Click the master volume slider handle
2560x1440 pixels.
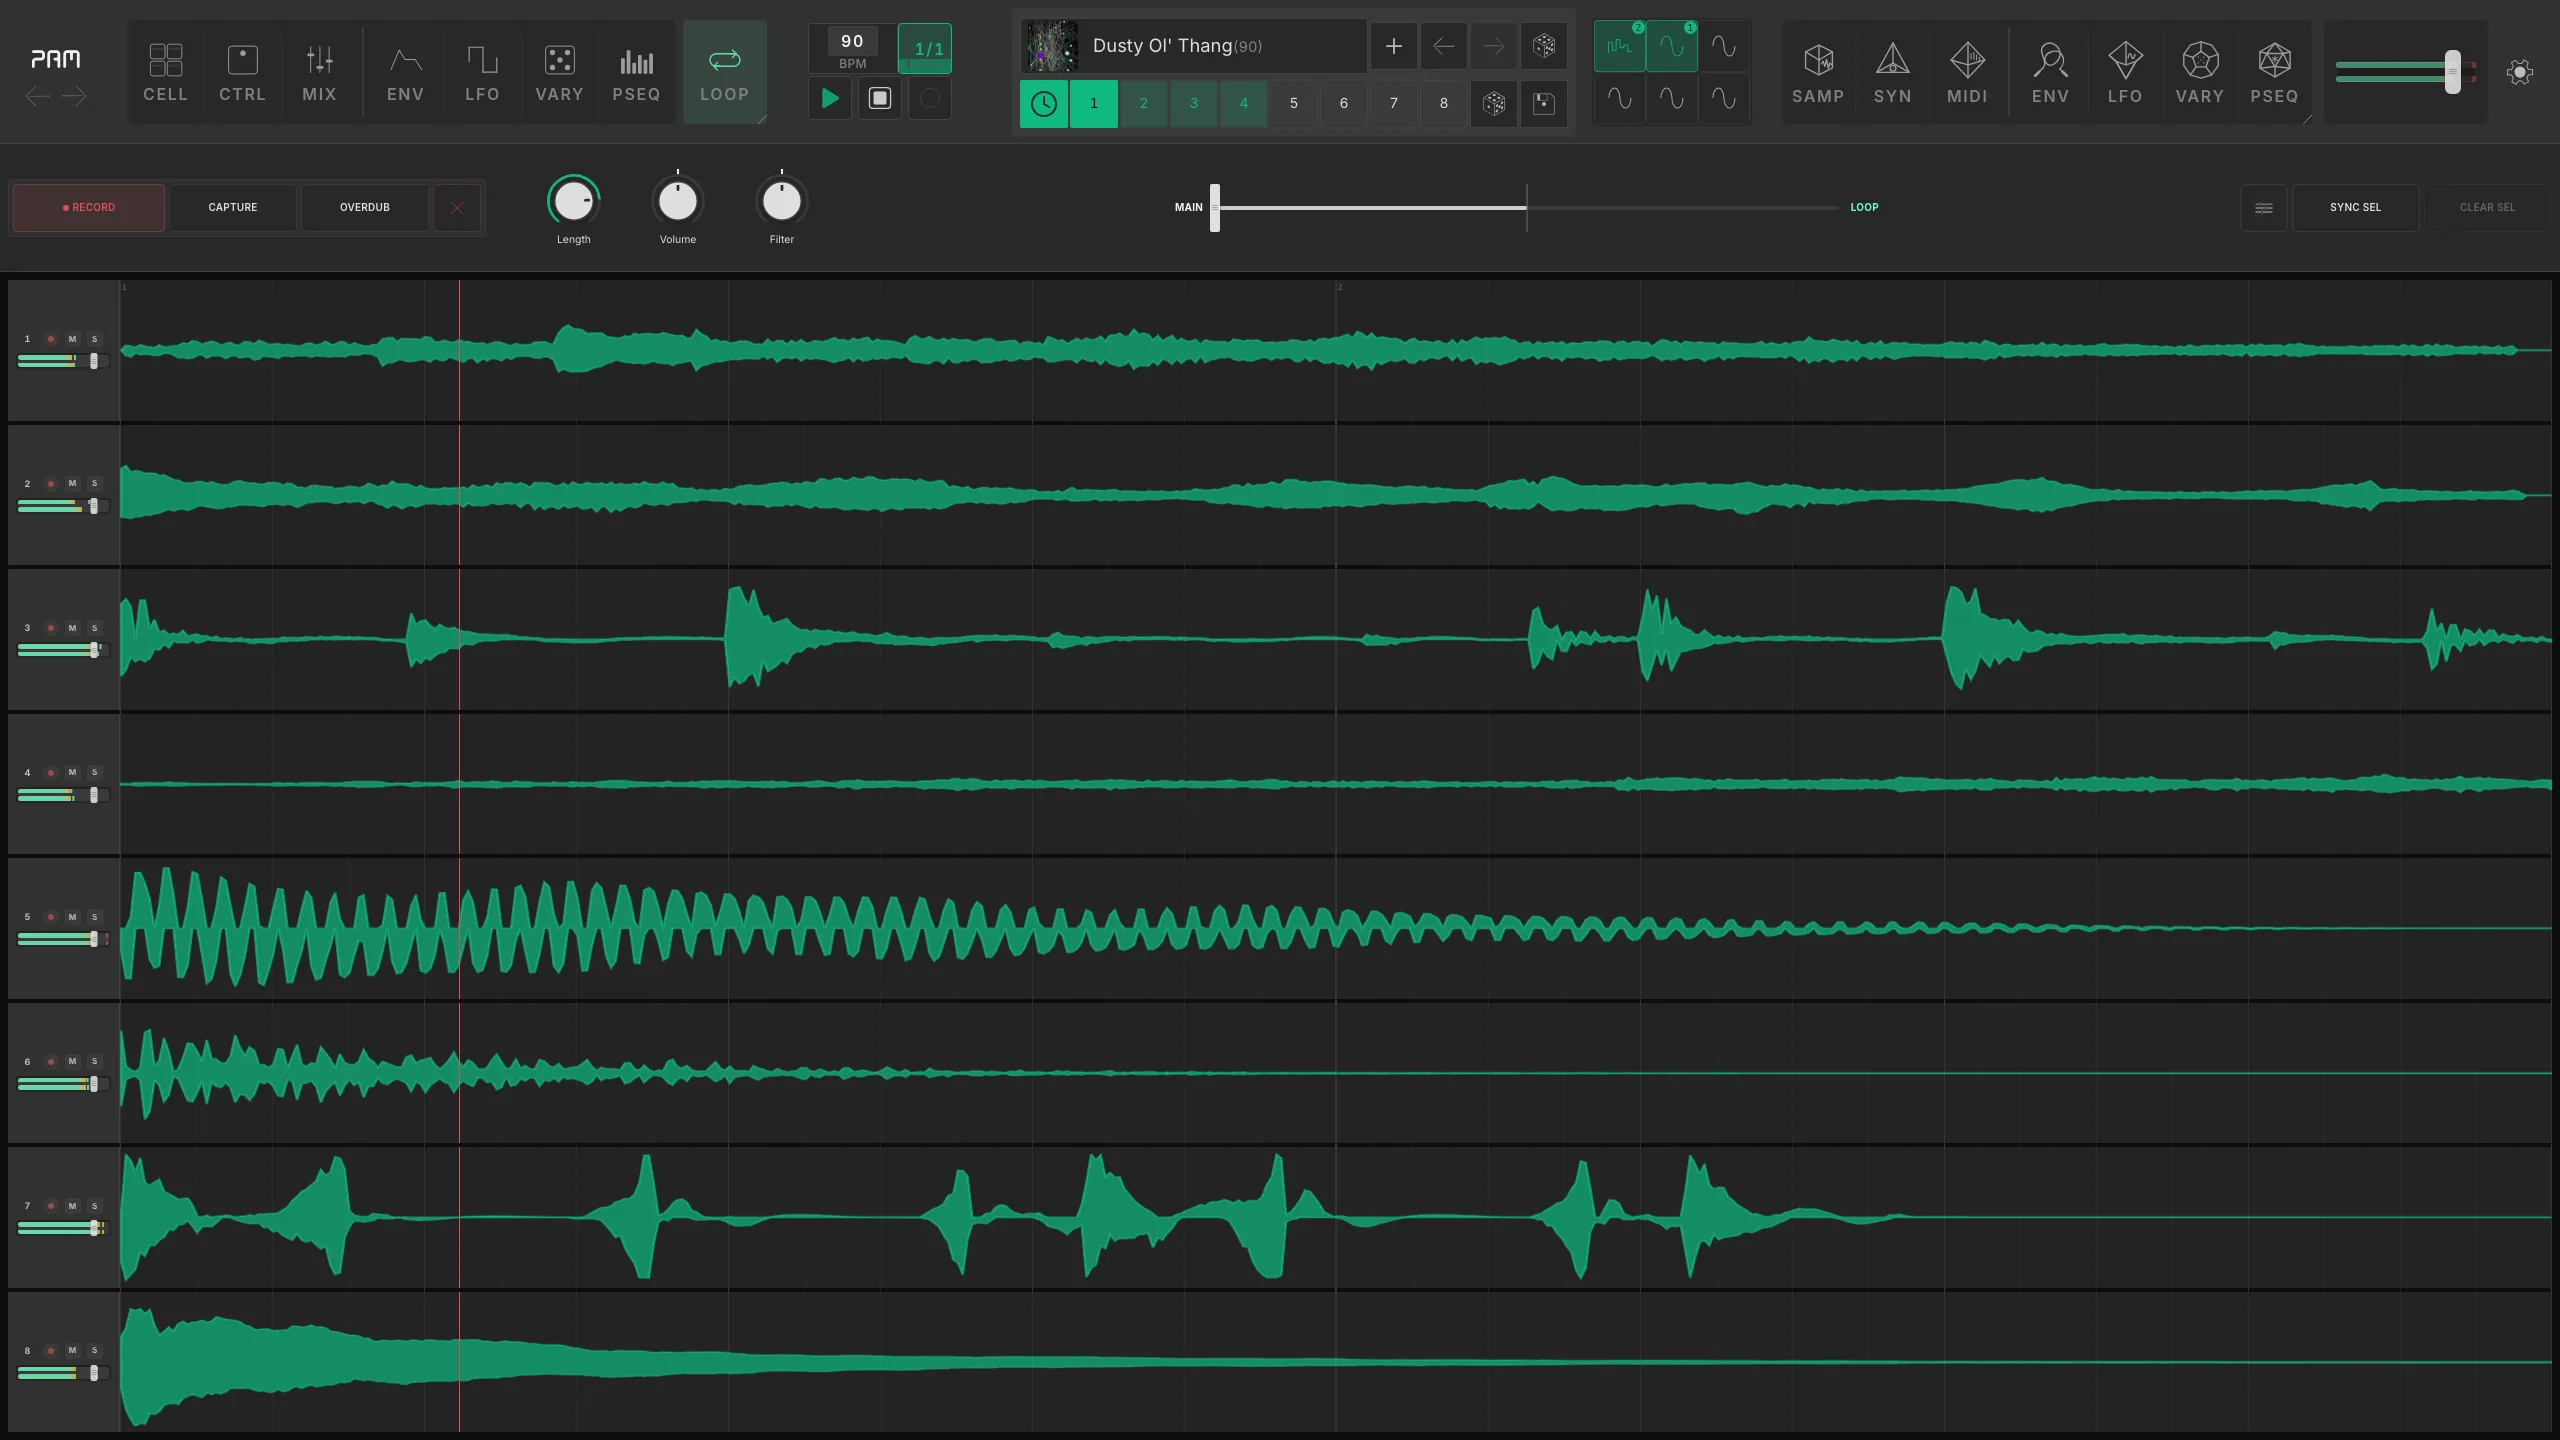click(2452, 72)
